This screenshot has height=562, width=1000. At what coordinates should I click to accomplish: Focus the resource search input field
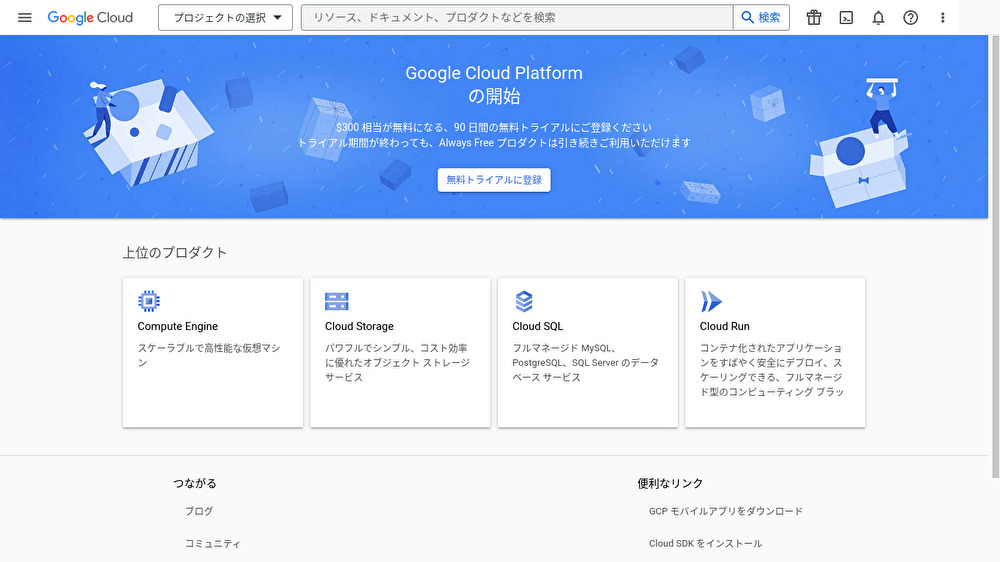(516, 18)
